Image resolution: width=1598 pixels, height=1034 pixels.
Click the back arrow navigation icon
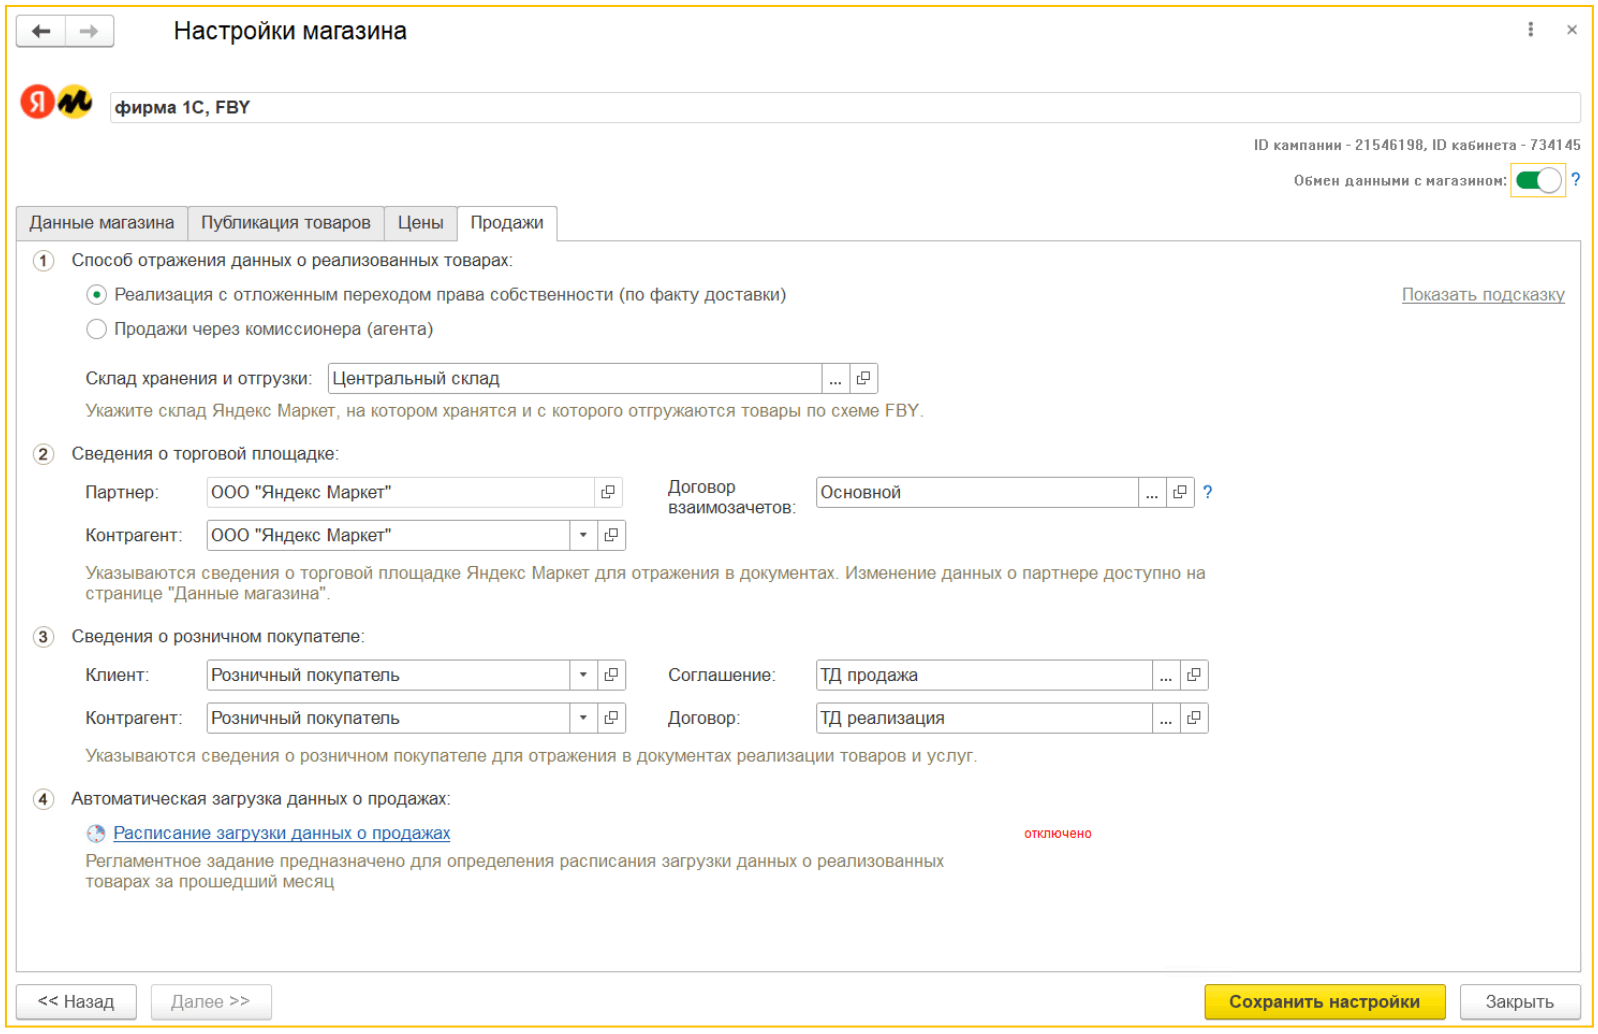click(41, 31)
